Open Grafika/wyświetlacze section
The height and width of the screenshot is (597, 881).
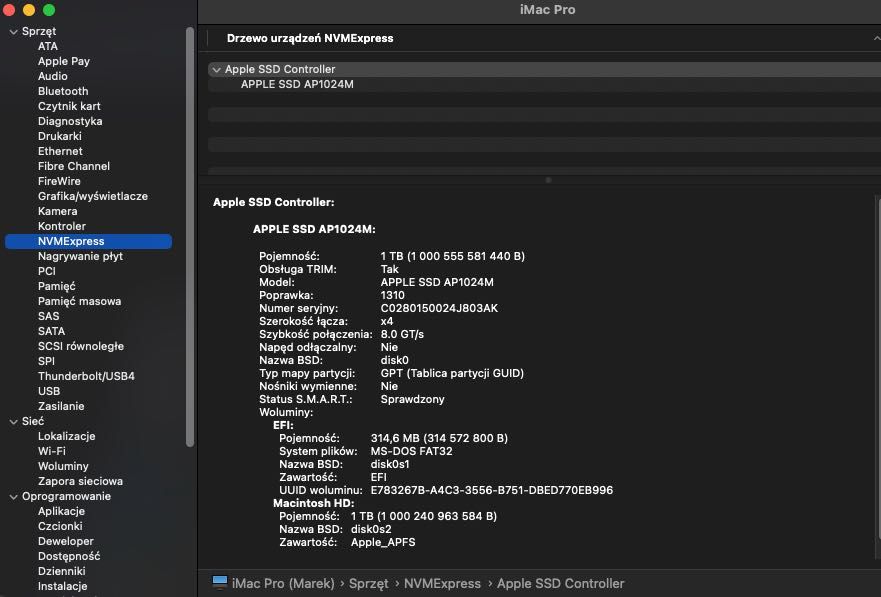[93, 196]
